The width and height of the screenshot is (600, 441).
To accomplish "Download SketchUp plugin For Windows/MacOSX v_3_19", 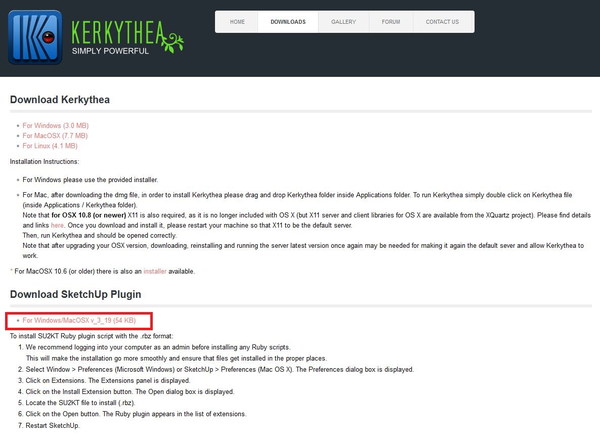I will [79, 321].
